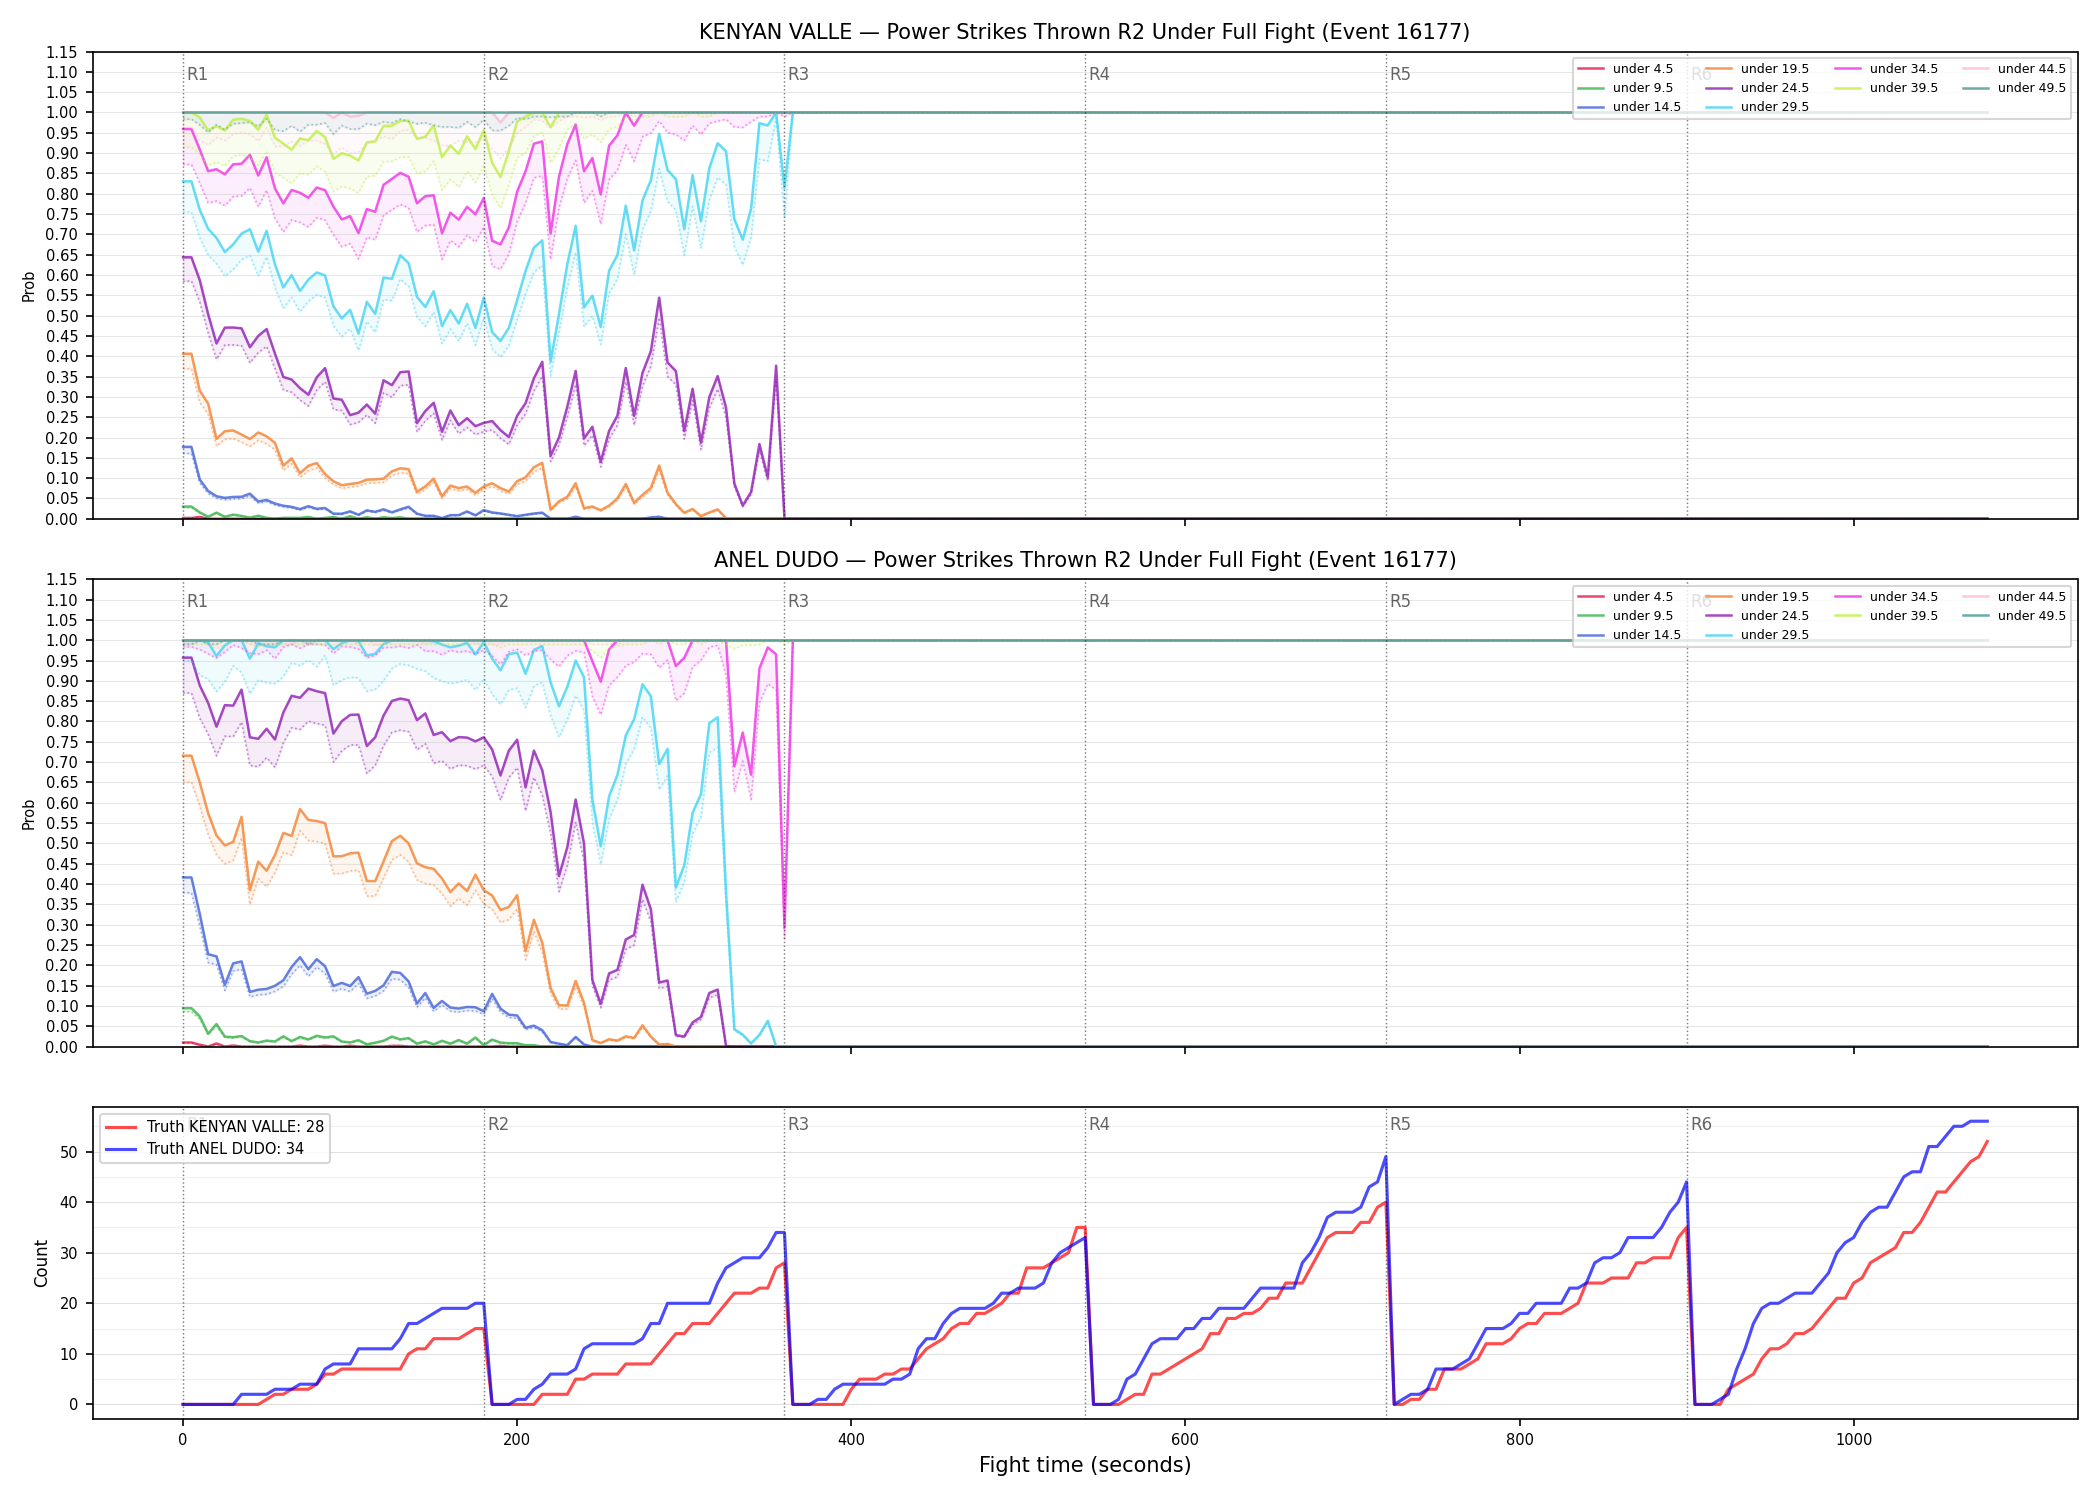The image size is (2100, 1500).
Task: Click Count axis tick label '50'
Action: click(69, 1152)
